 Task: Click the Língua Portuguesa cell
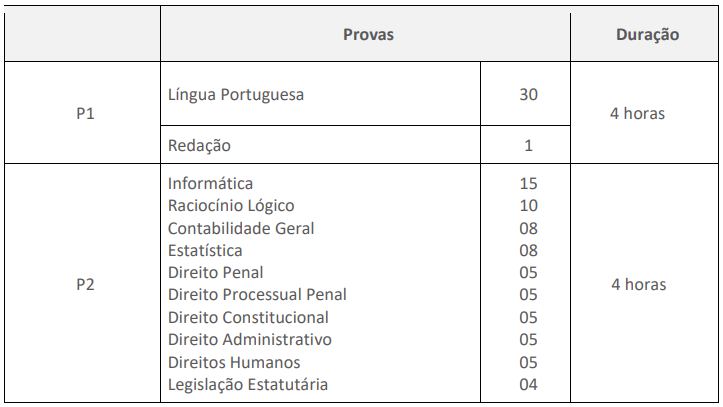tap(236, 95)
